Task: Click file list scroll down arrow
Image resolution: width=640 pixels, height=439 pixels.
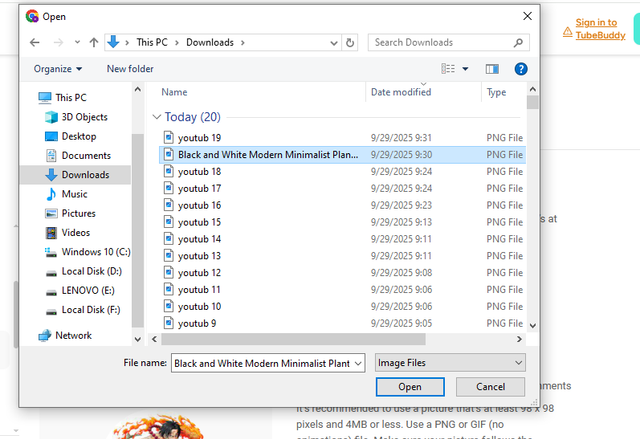Action: tap(532, 326)
